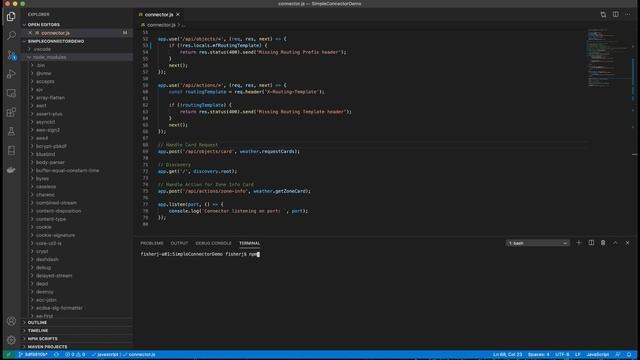640x360 pixels.
Task: Split the terminal panel
Action: point(591,243)
